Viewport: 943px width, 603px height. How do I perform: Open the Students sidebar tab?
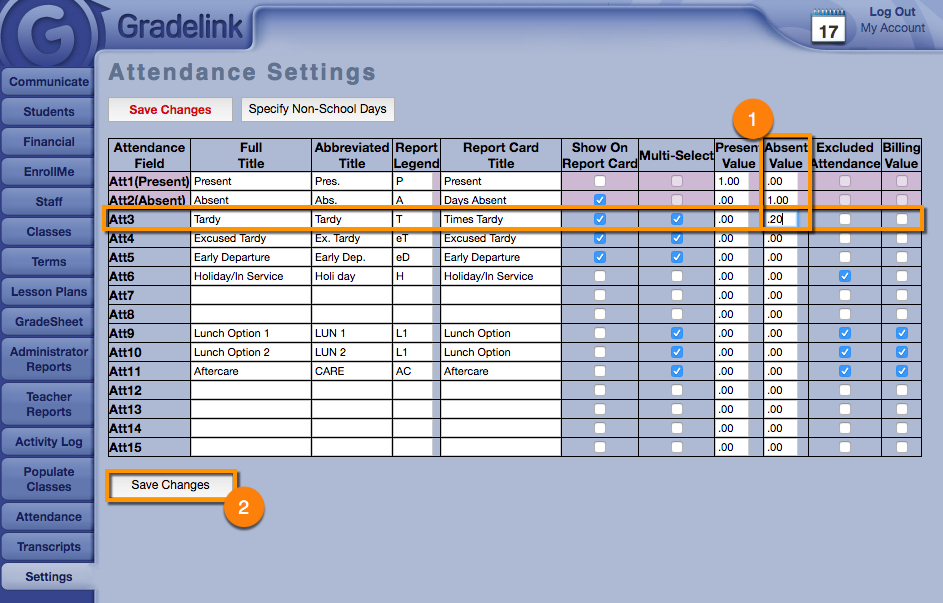[49, 112]
